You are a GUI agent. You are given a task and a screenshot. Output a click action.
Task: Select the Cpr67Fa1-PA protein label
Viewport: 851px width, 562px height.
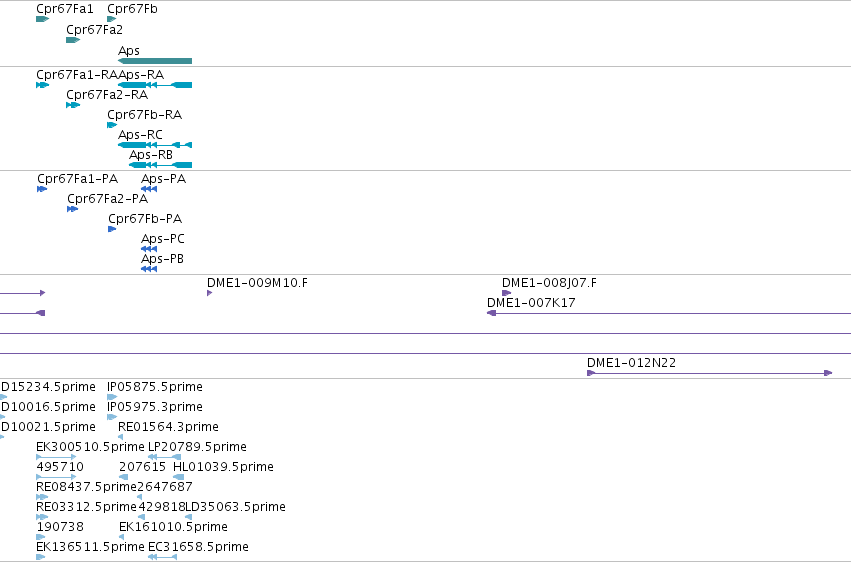(78, 178)
